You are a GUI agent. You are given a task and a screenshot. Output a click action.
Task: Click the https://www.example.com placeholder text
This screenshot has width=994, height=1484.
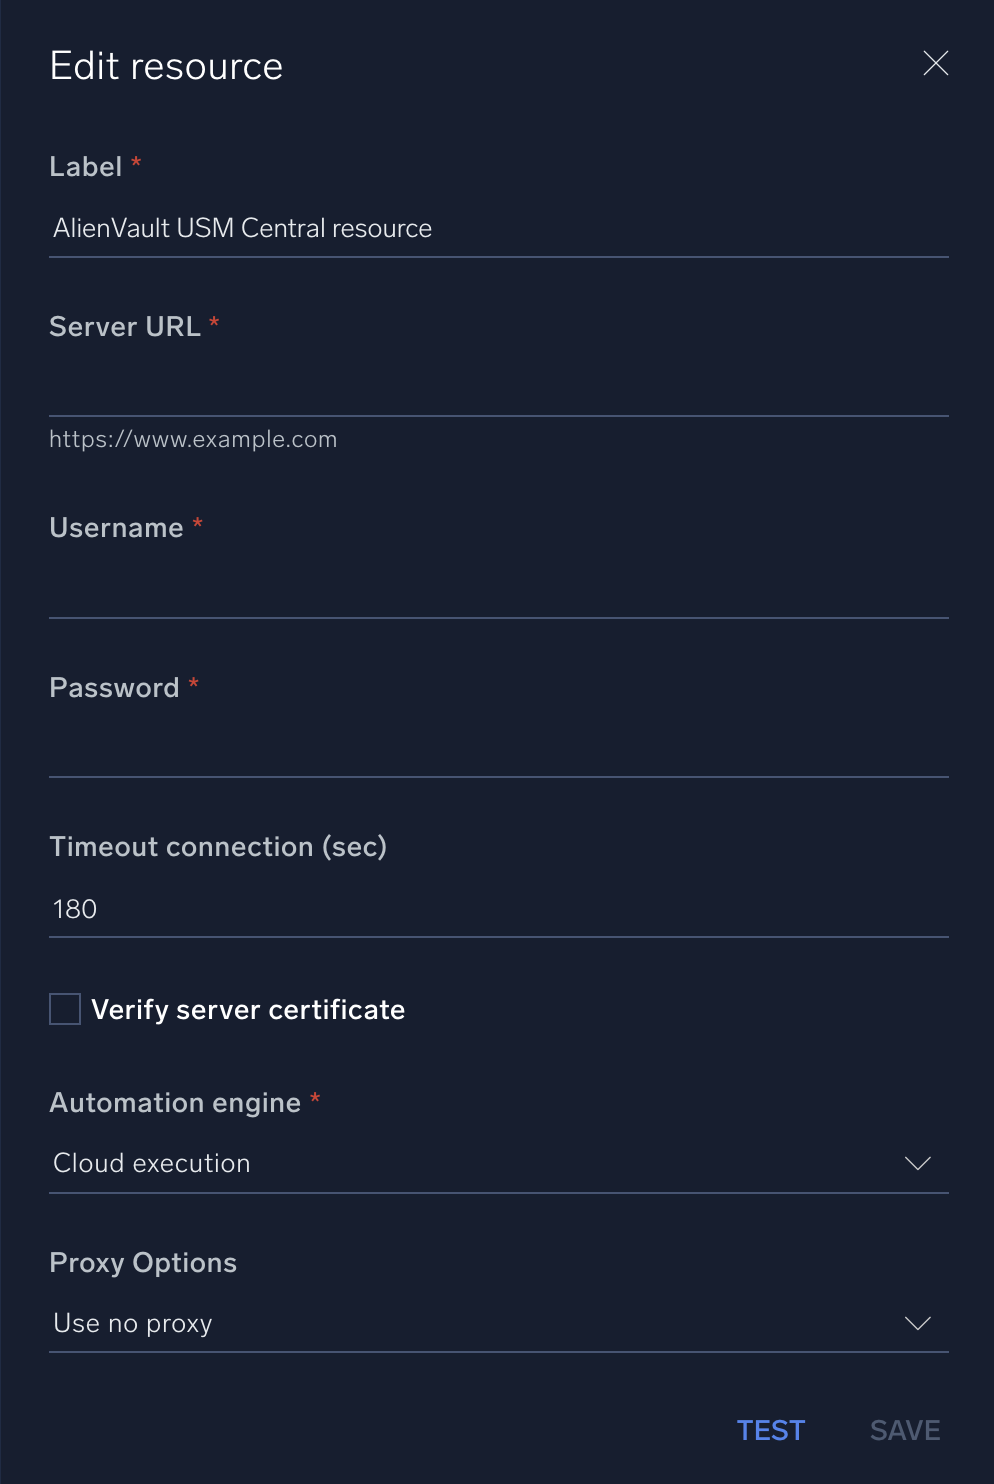tap(193, 438)
